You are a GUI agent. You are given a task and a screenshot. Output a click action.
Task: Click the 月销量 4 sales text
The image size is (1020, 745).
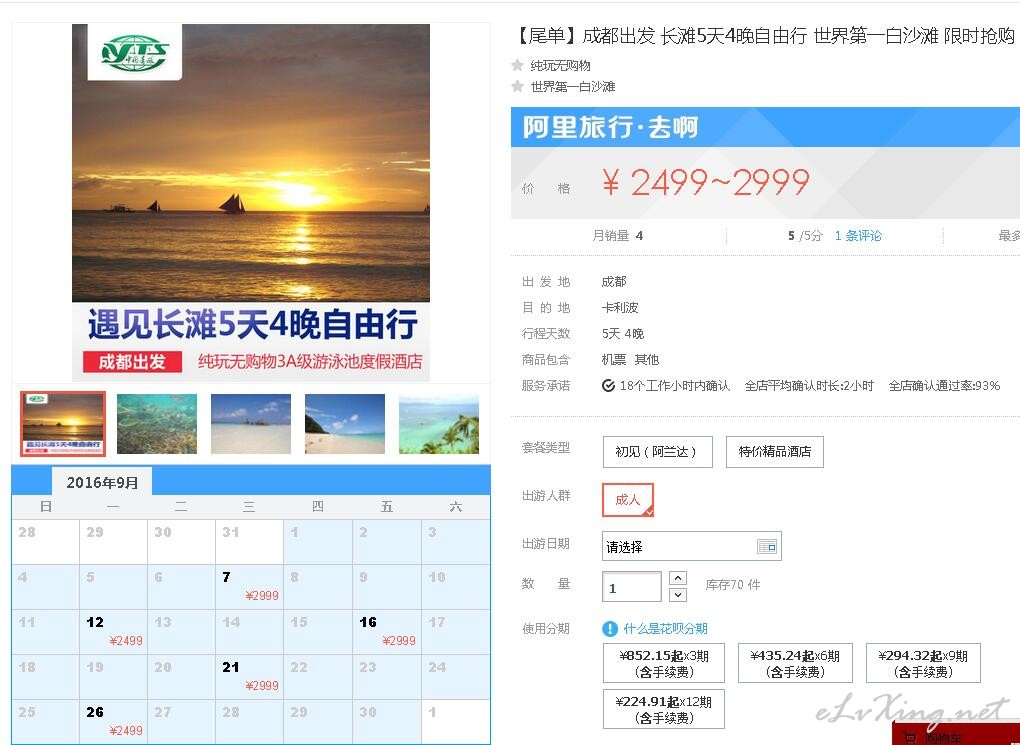pyautogui.click(x=617, y=236)
